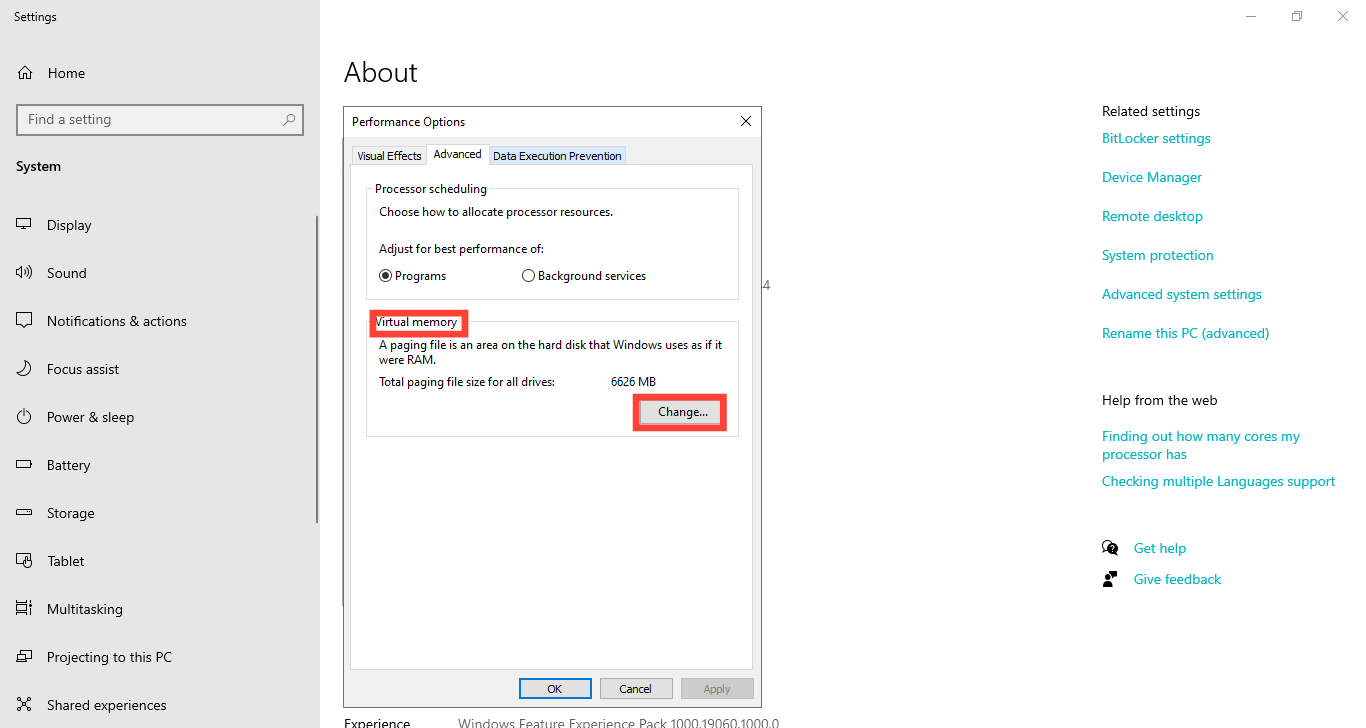Open Advanced system settings link

click(1181, 293)
